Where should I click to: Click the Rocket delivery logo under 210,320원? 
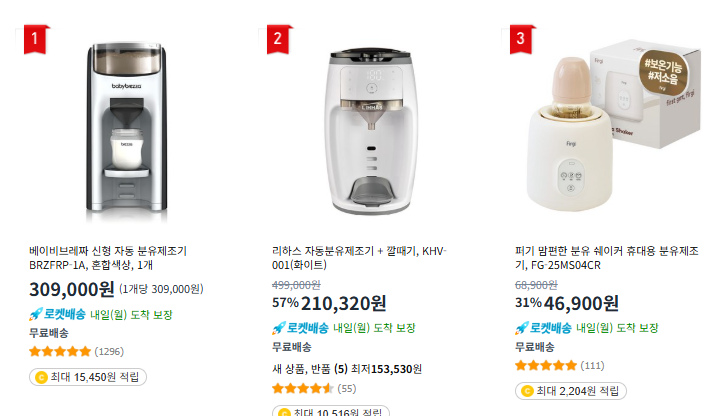click(300, 328)
